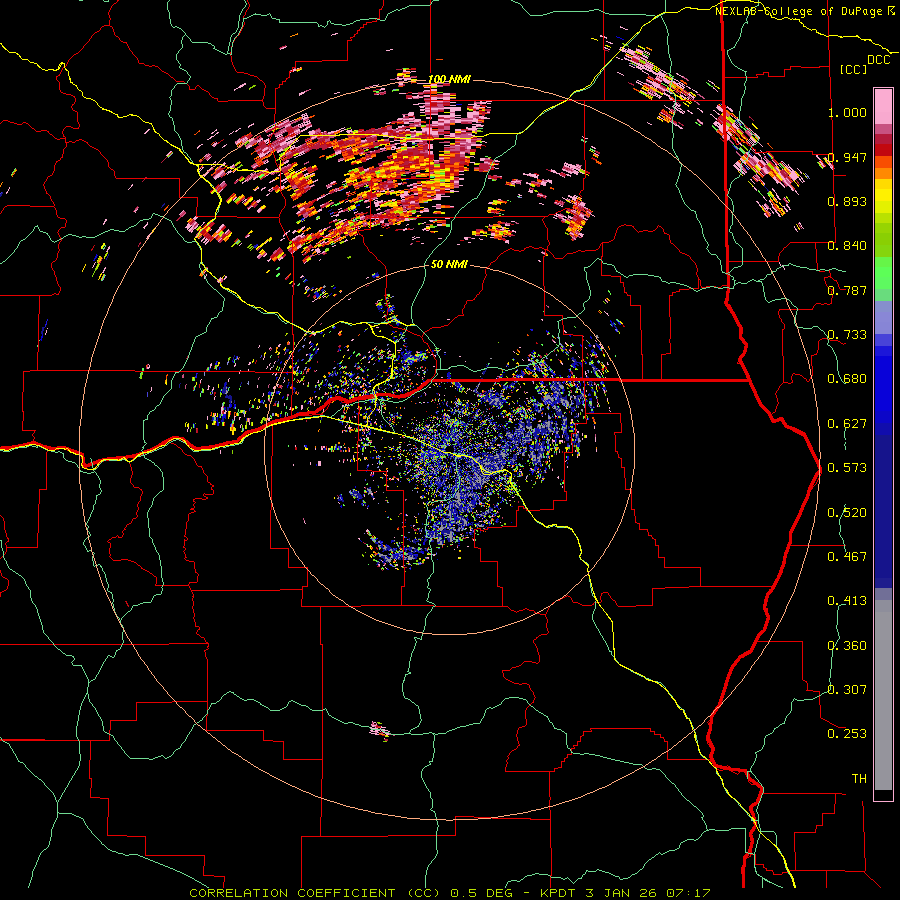The width and height of the screenshot is (900, 900).
Task: Click the 0.627 color scale value
Action: coord(847,424)
